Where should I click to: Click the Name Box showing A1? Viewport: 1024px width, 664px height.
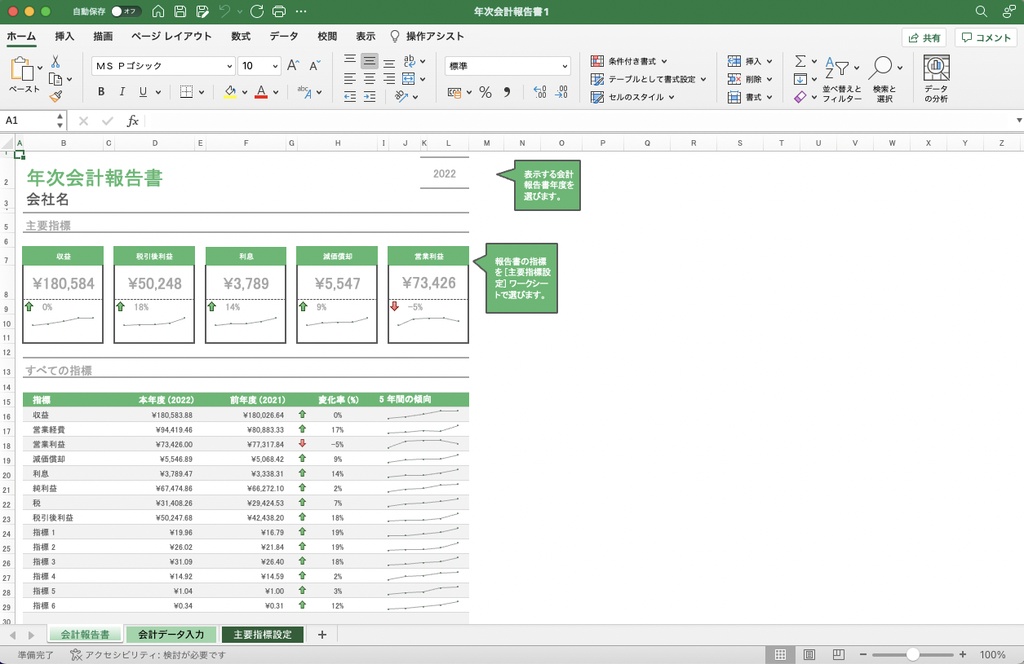pyautogui.click(x=31, y=121)
